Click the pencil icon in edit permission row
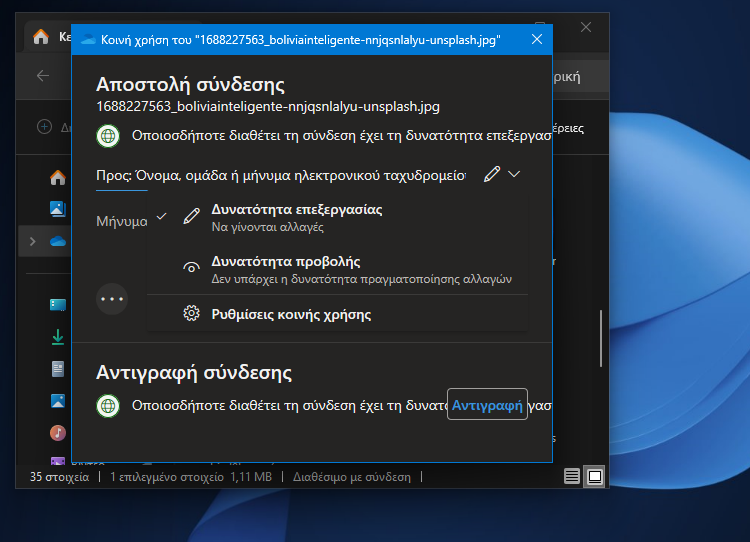 pyautogui.click(x=191, y=216)
